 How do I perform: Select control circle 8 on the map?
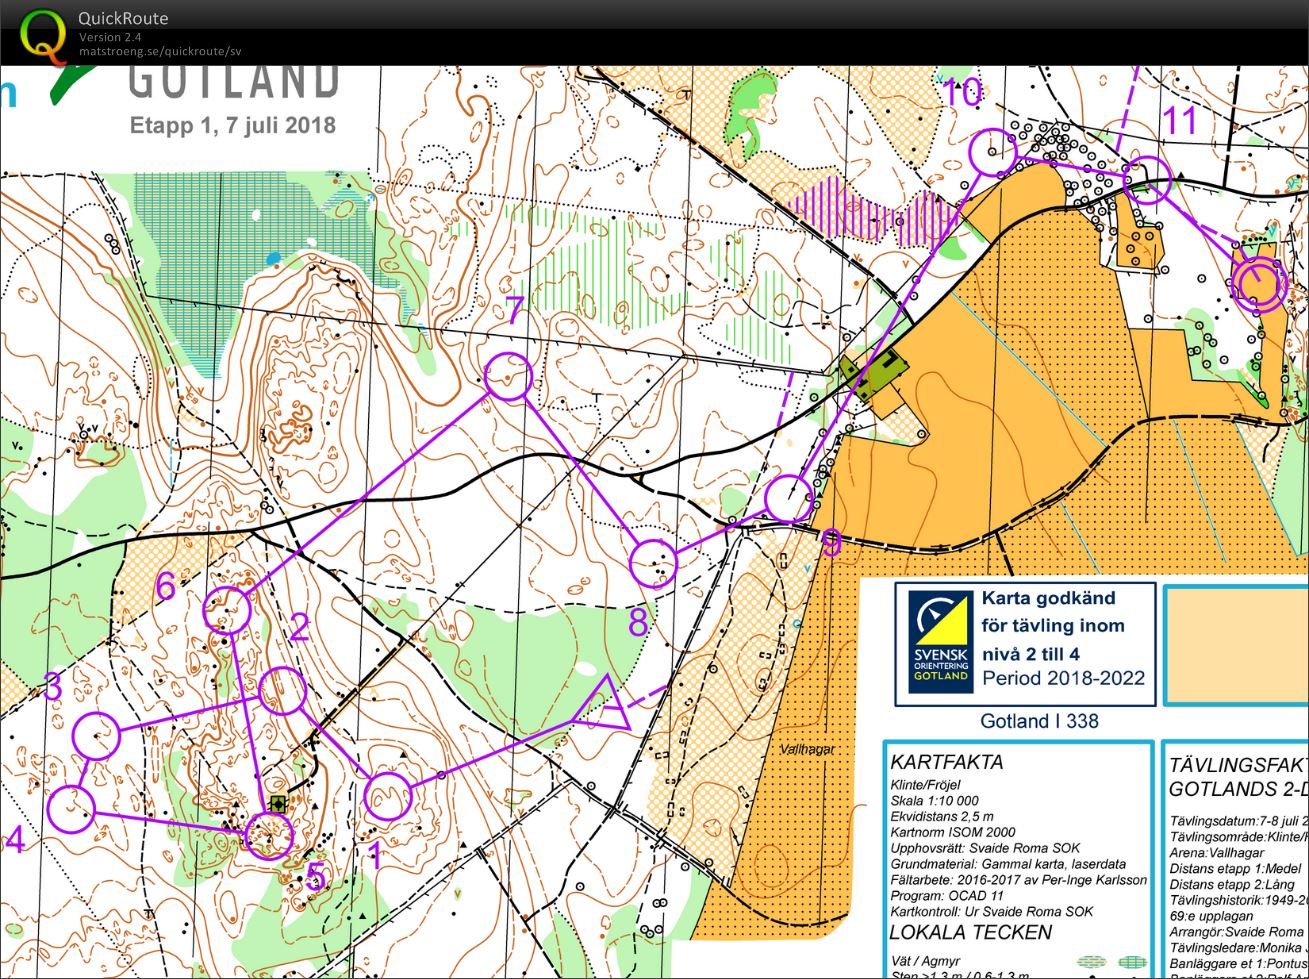[654, 563]
